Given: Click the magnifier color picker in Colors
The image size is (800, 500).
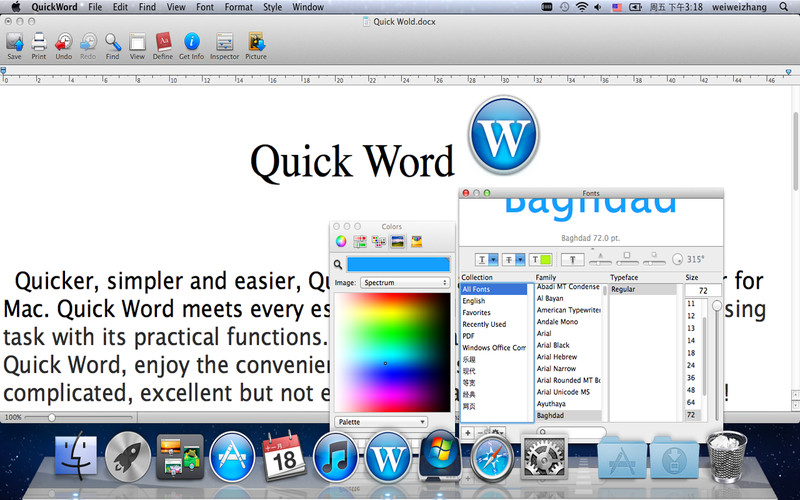Looking at the screenshot, I should [x=338, y=264].
